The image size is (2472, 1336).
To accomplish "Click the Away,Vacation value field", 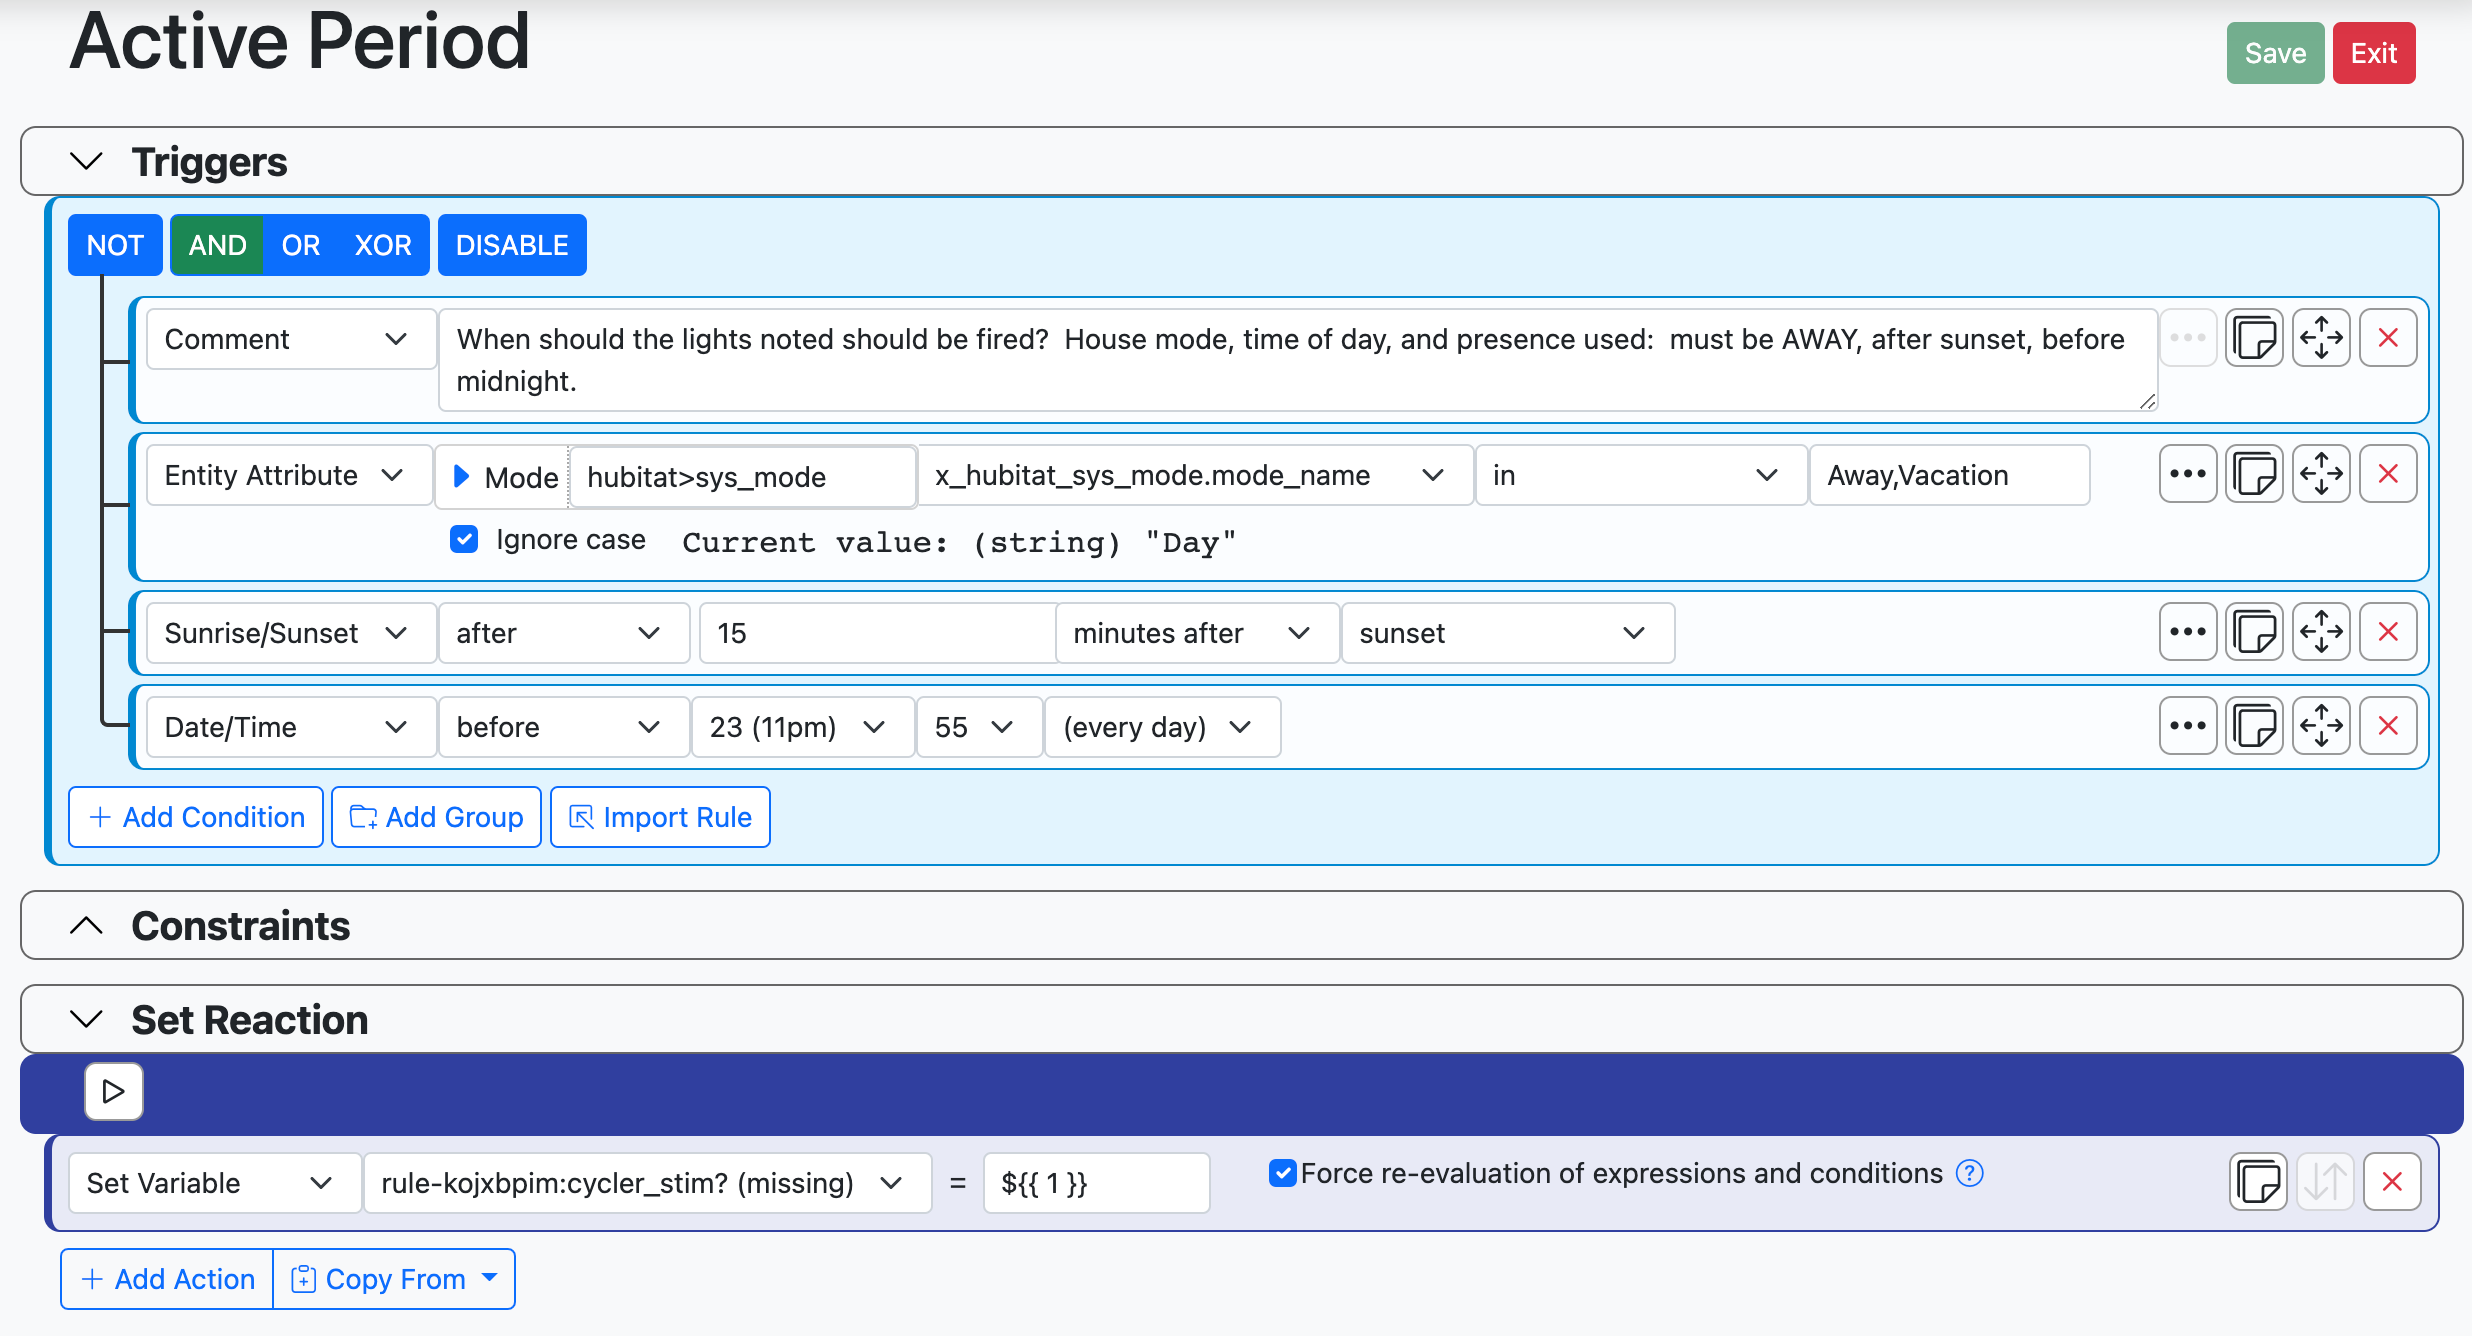I will pyautogui.click(x=1949, y=475).
